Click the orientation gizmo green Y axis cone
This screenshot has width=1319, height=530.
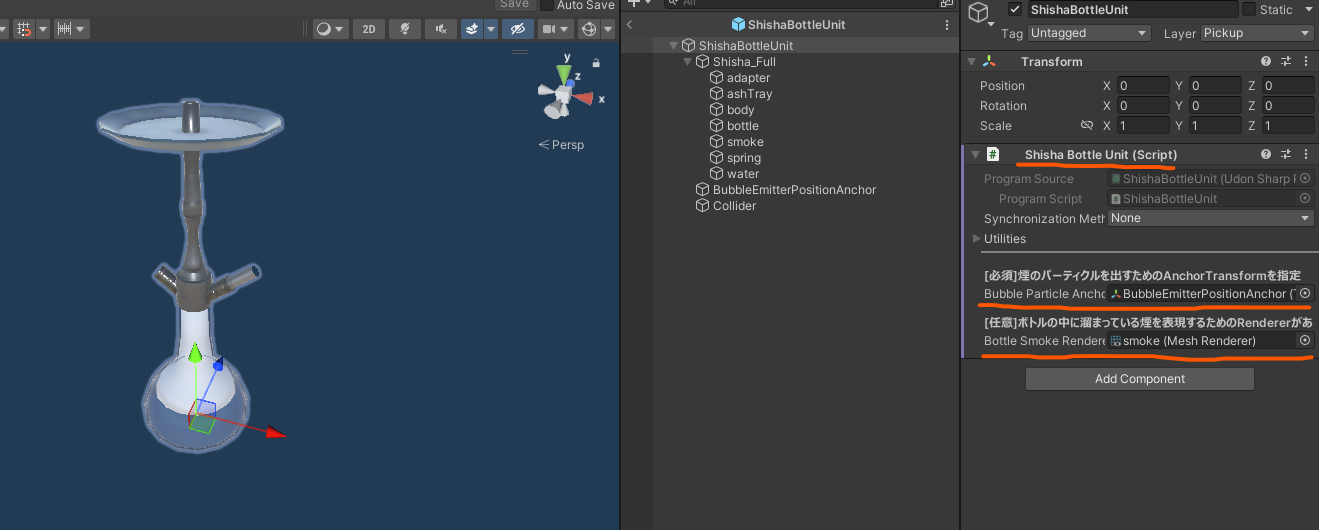[x=565, y=73]
